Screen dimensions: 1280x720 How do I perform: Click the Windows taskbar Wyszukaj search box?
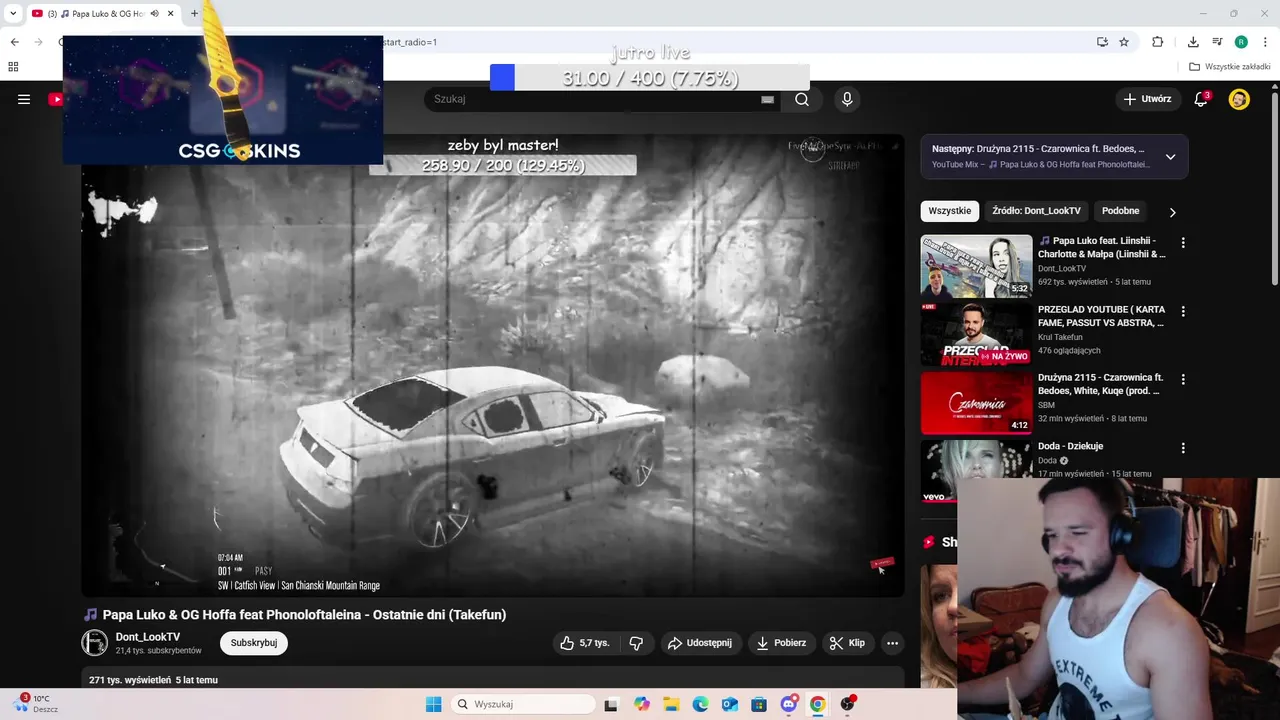click(522, 704)
